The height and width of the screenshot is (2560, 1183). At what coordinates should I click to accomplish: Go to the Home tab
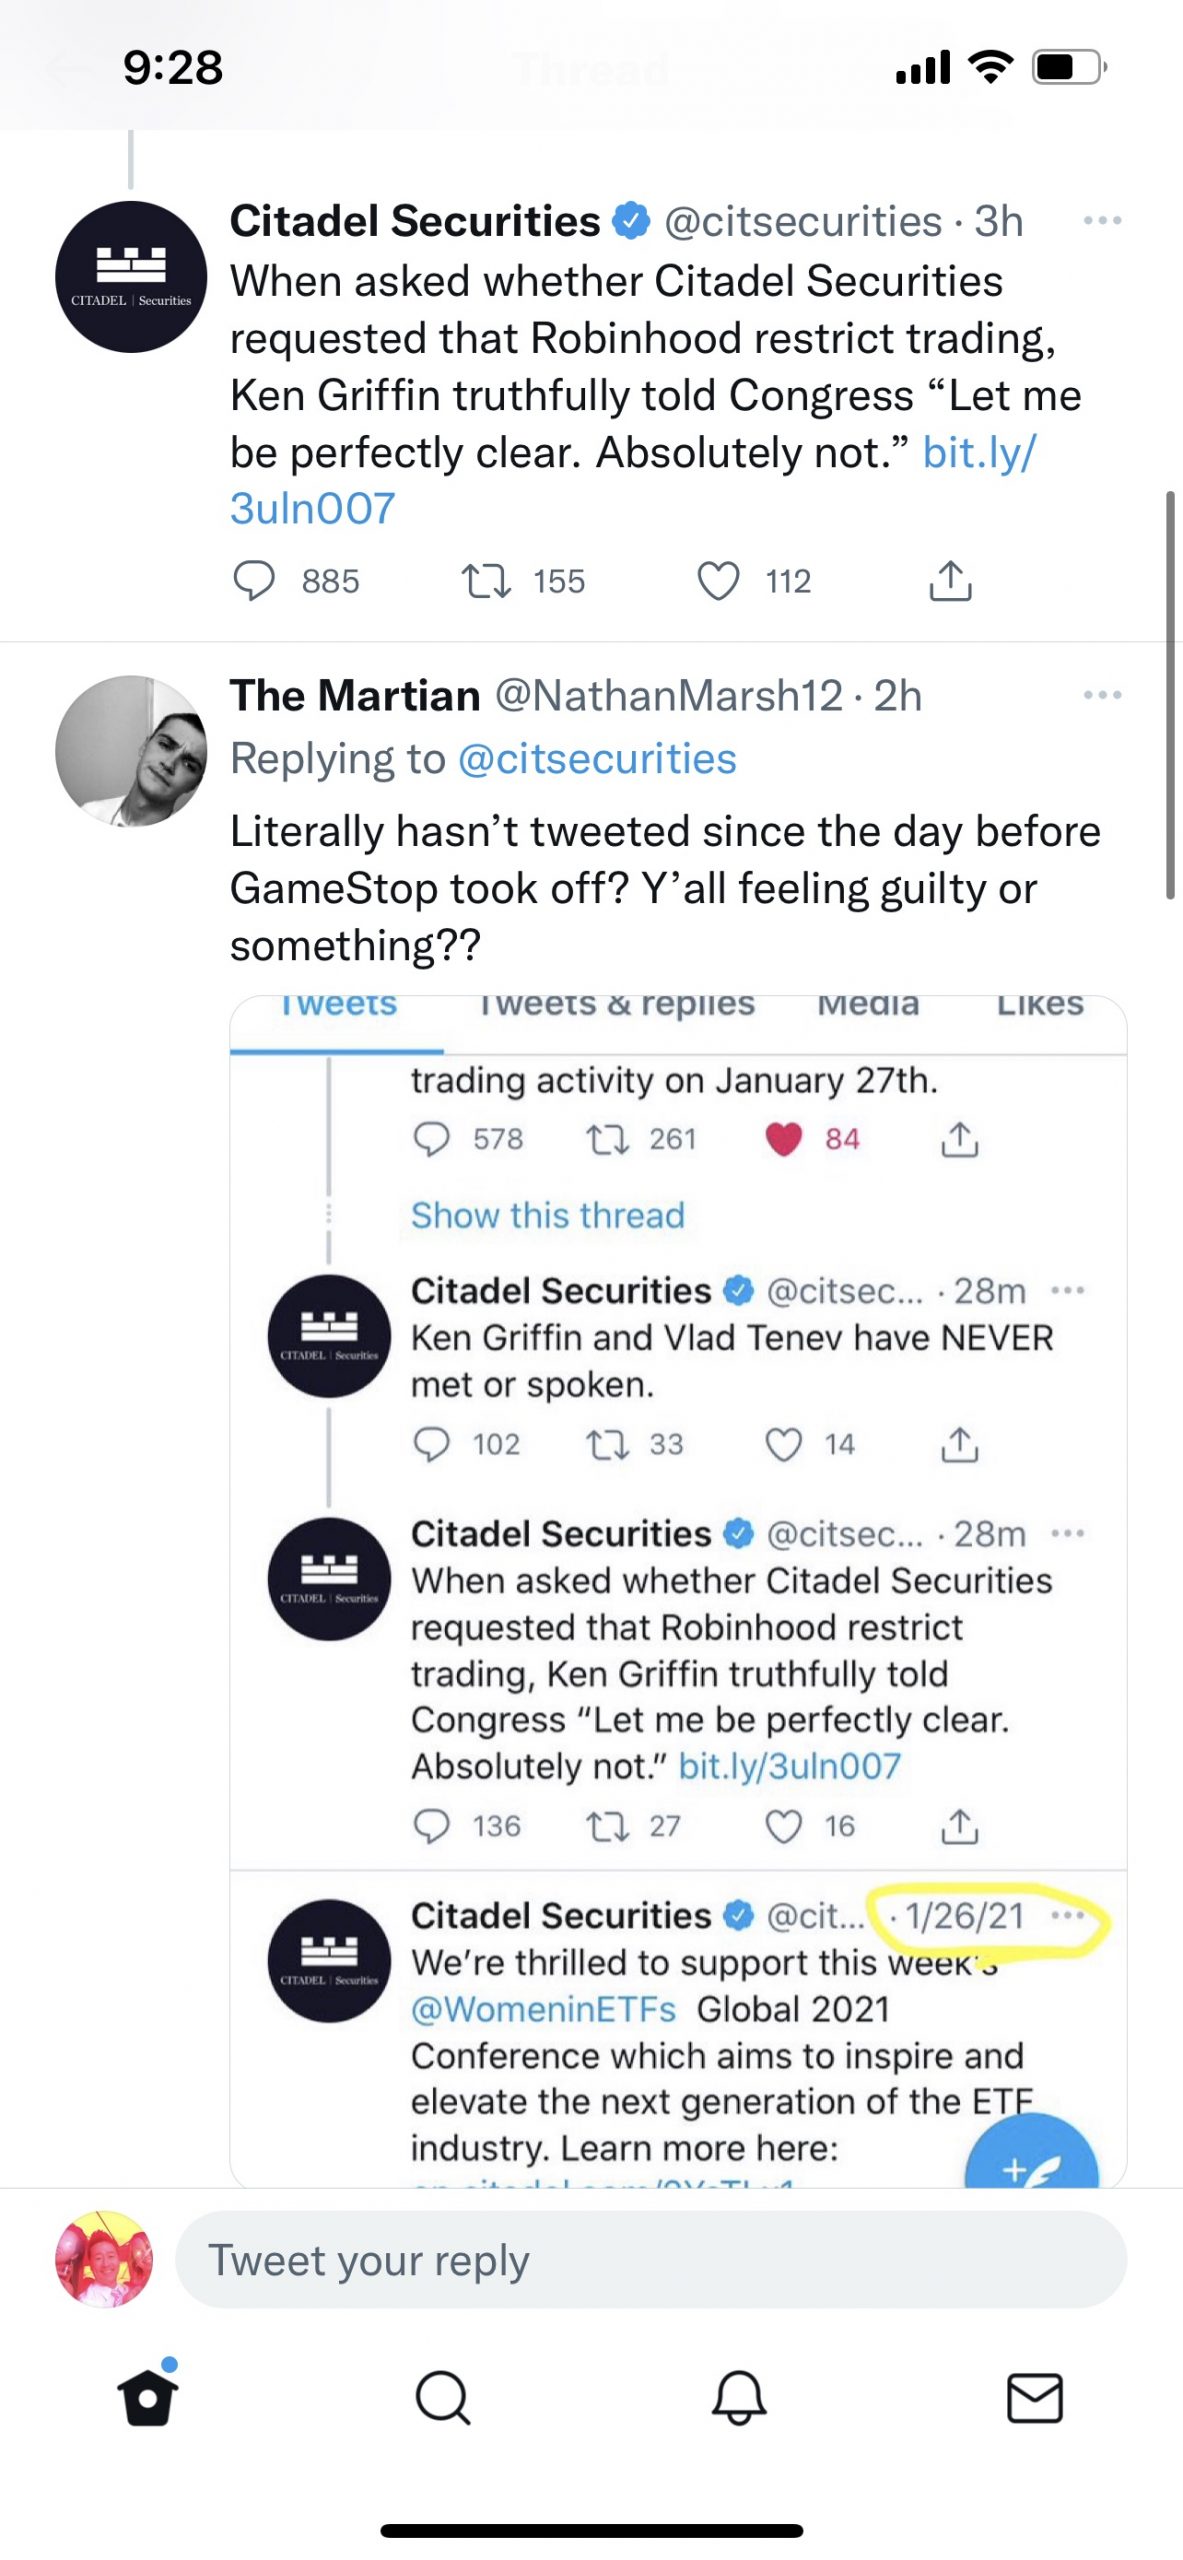(x=148, y=2399)
